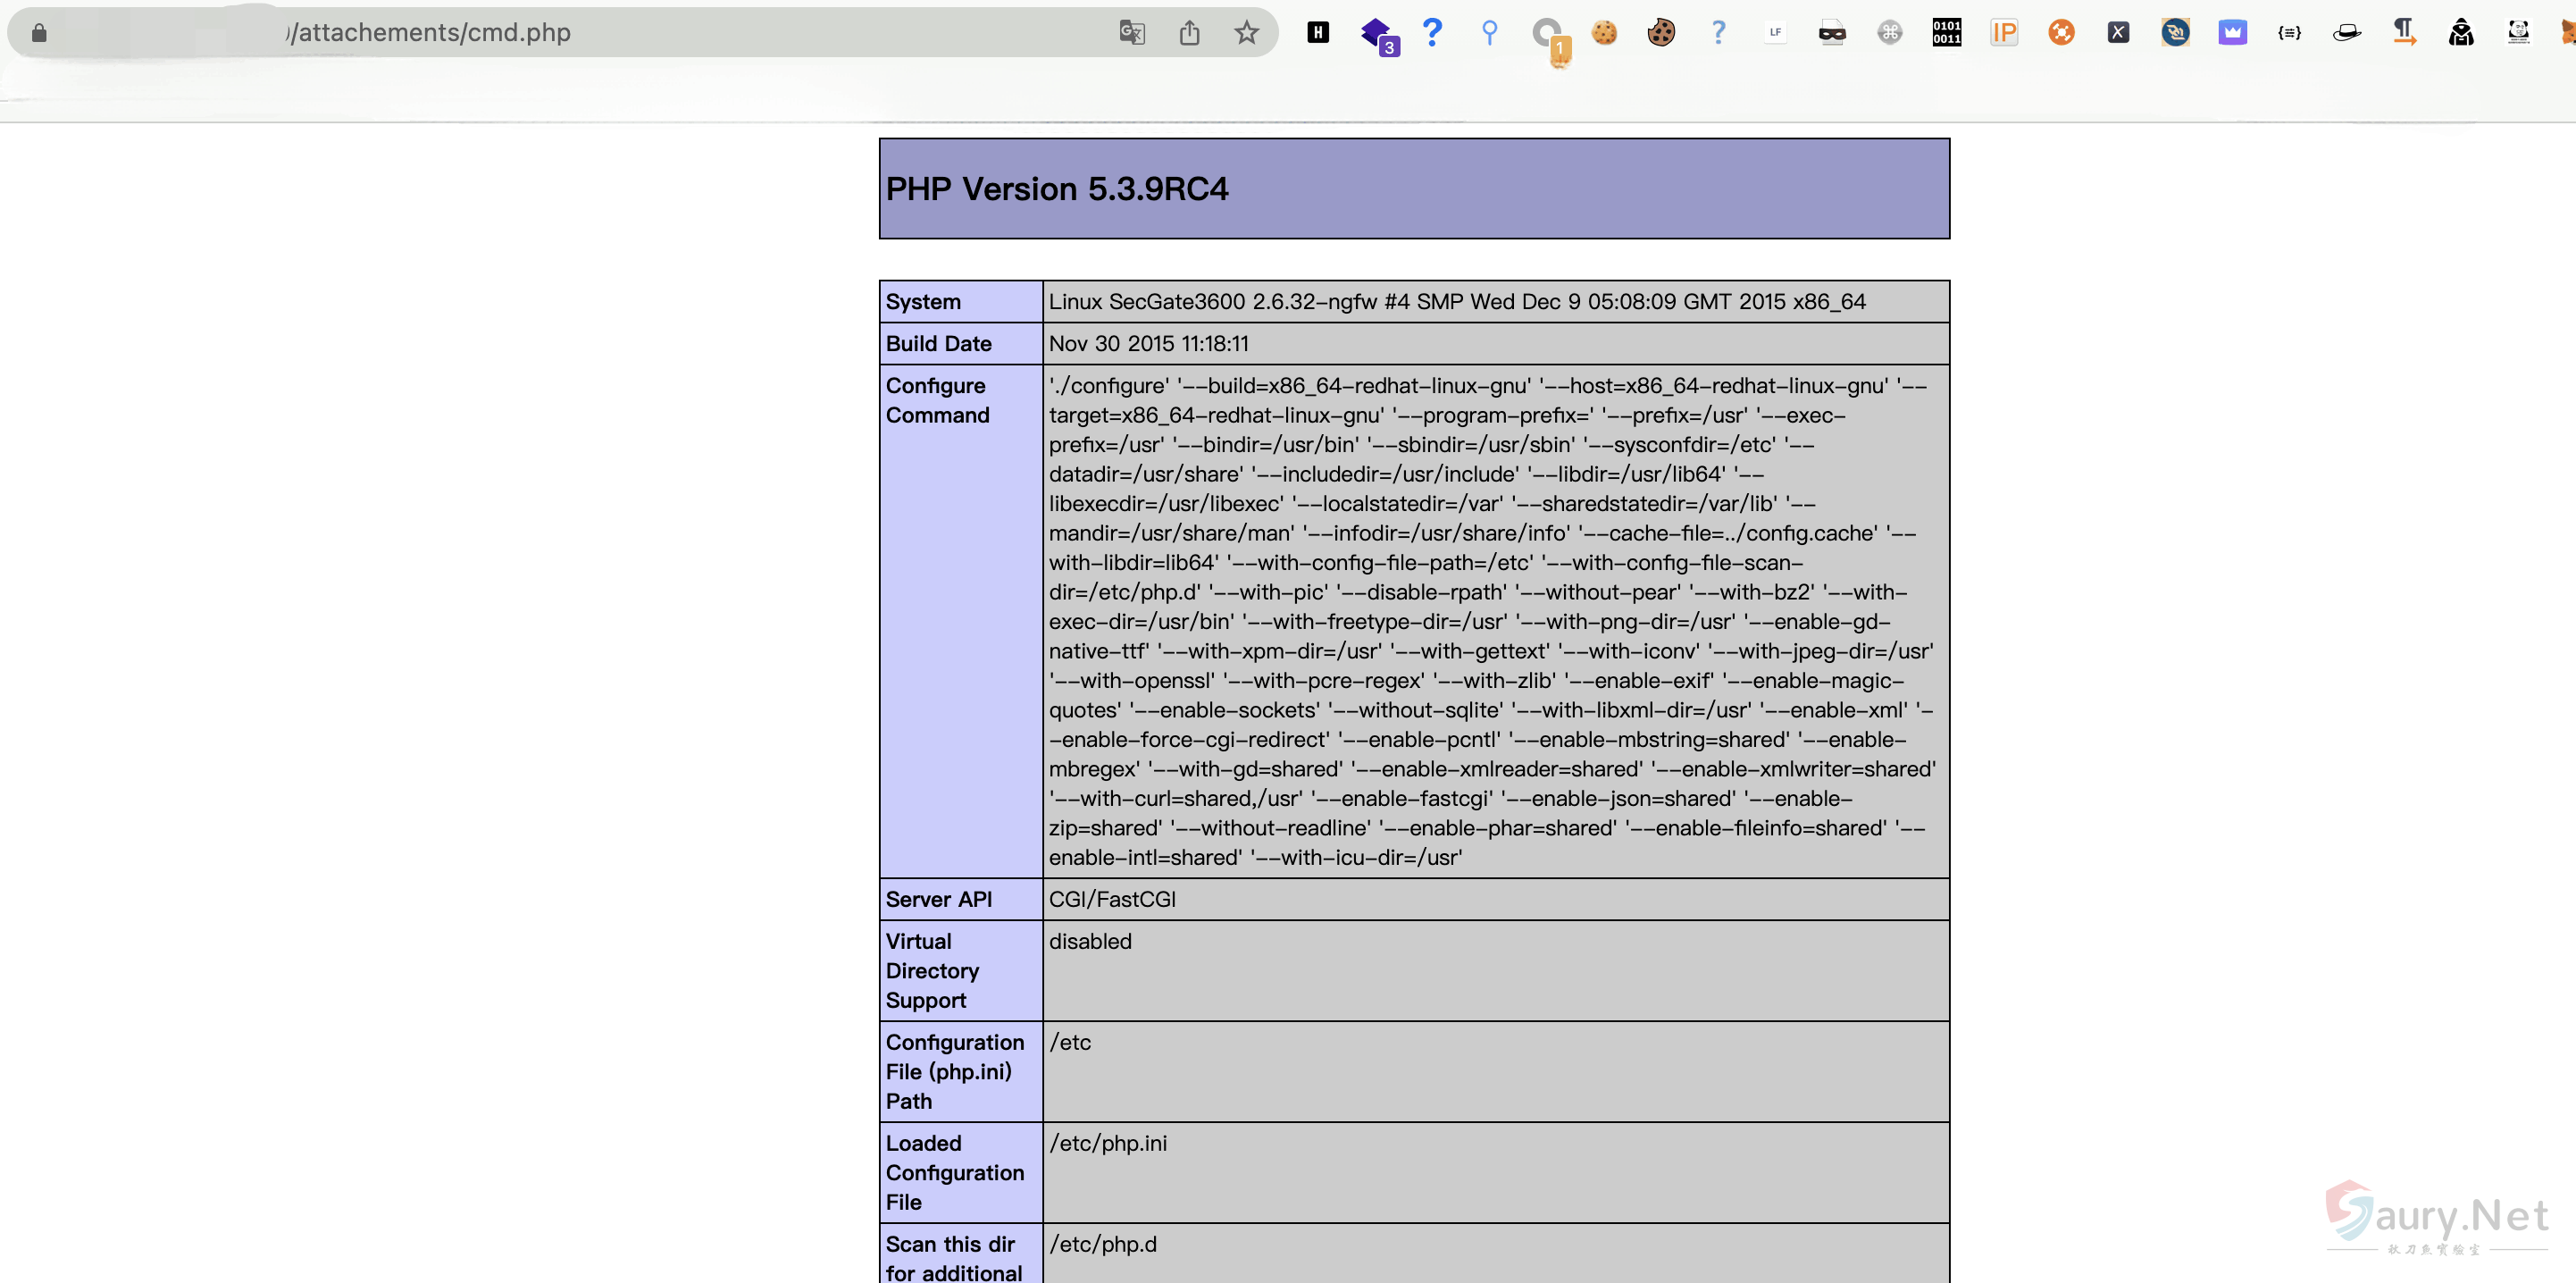Click the share page icon
Image resolution: width=2576 pixels, height=1283 pixels.
(x=1189, y=33)
